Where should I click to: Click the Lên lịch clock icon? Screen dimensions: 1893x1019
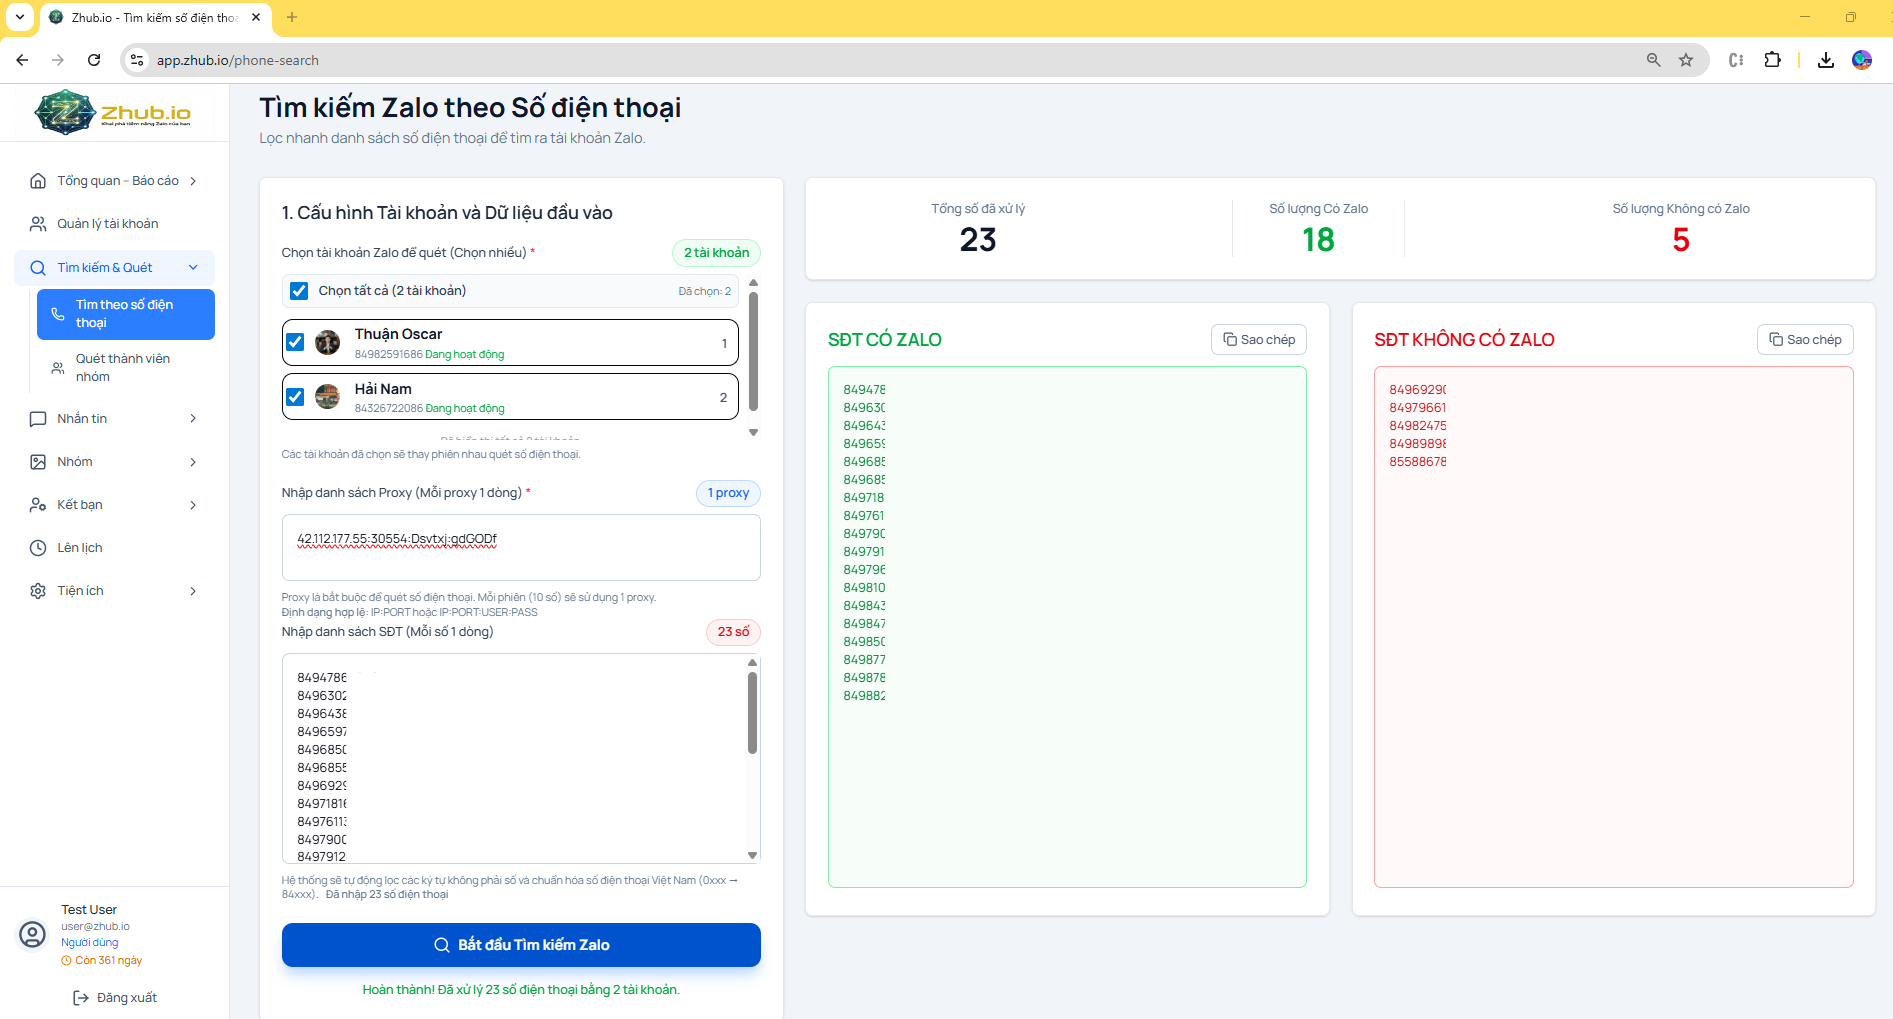(x=38, y=548)
